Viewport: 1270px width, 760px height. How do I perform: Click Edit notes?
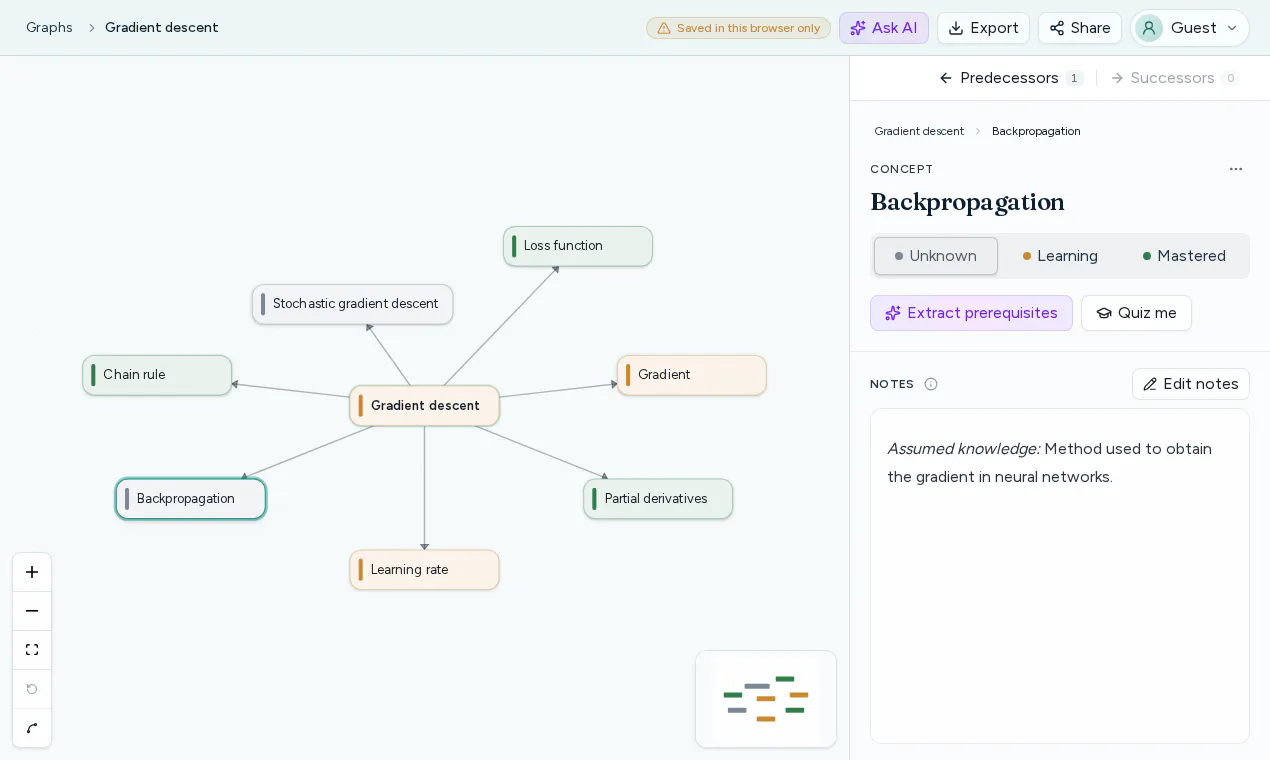(x=1190, y=384)
